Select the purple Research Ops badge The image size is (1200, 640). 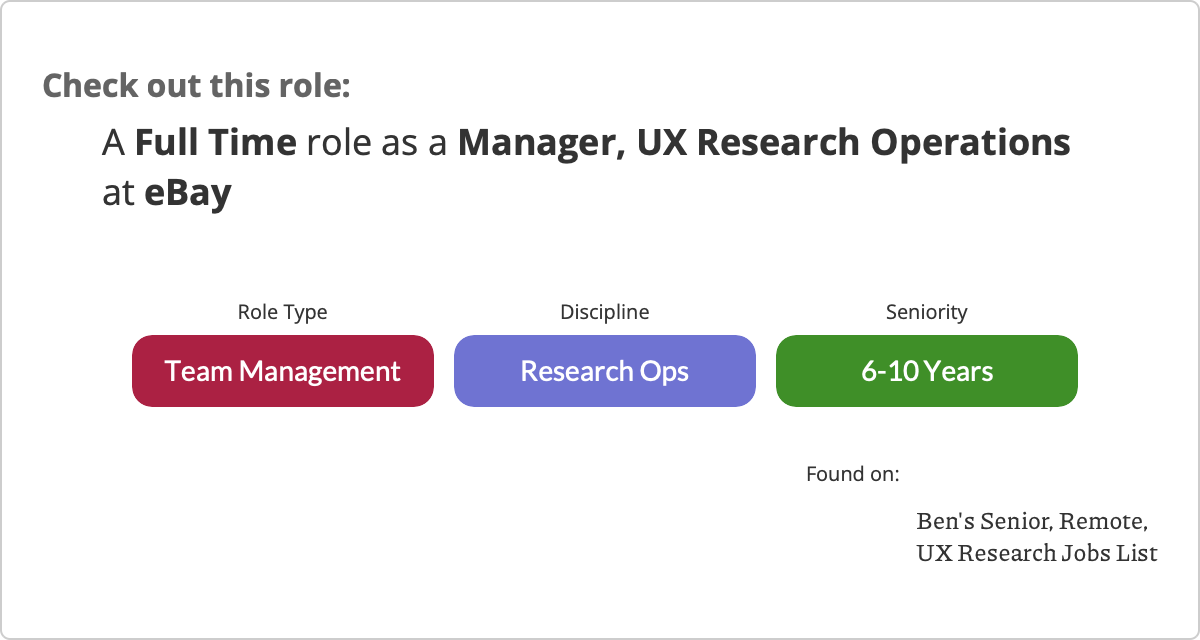pyautogui.click(x=605, y=371)
